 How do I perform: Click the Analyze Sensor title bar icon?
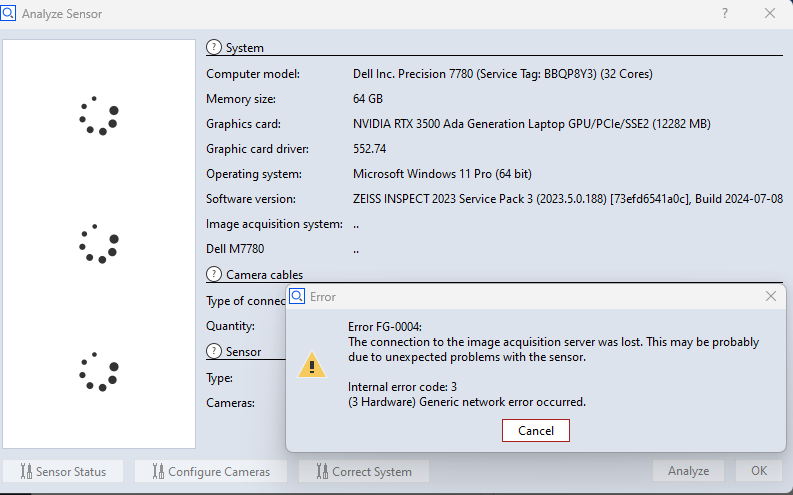[9, 14]
